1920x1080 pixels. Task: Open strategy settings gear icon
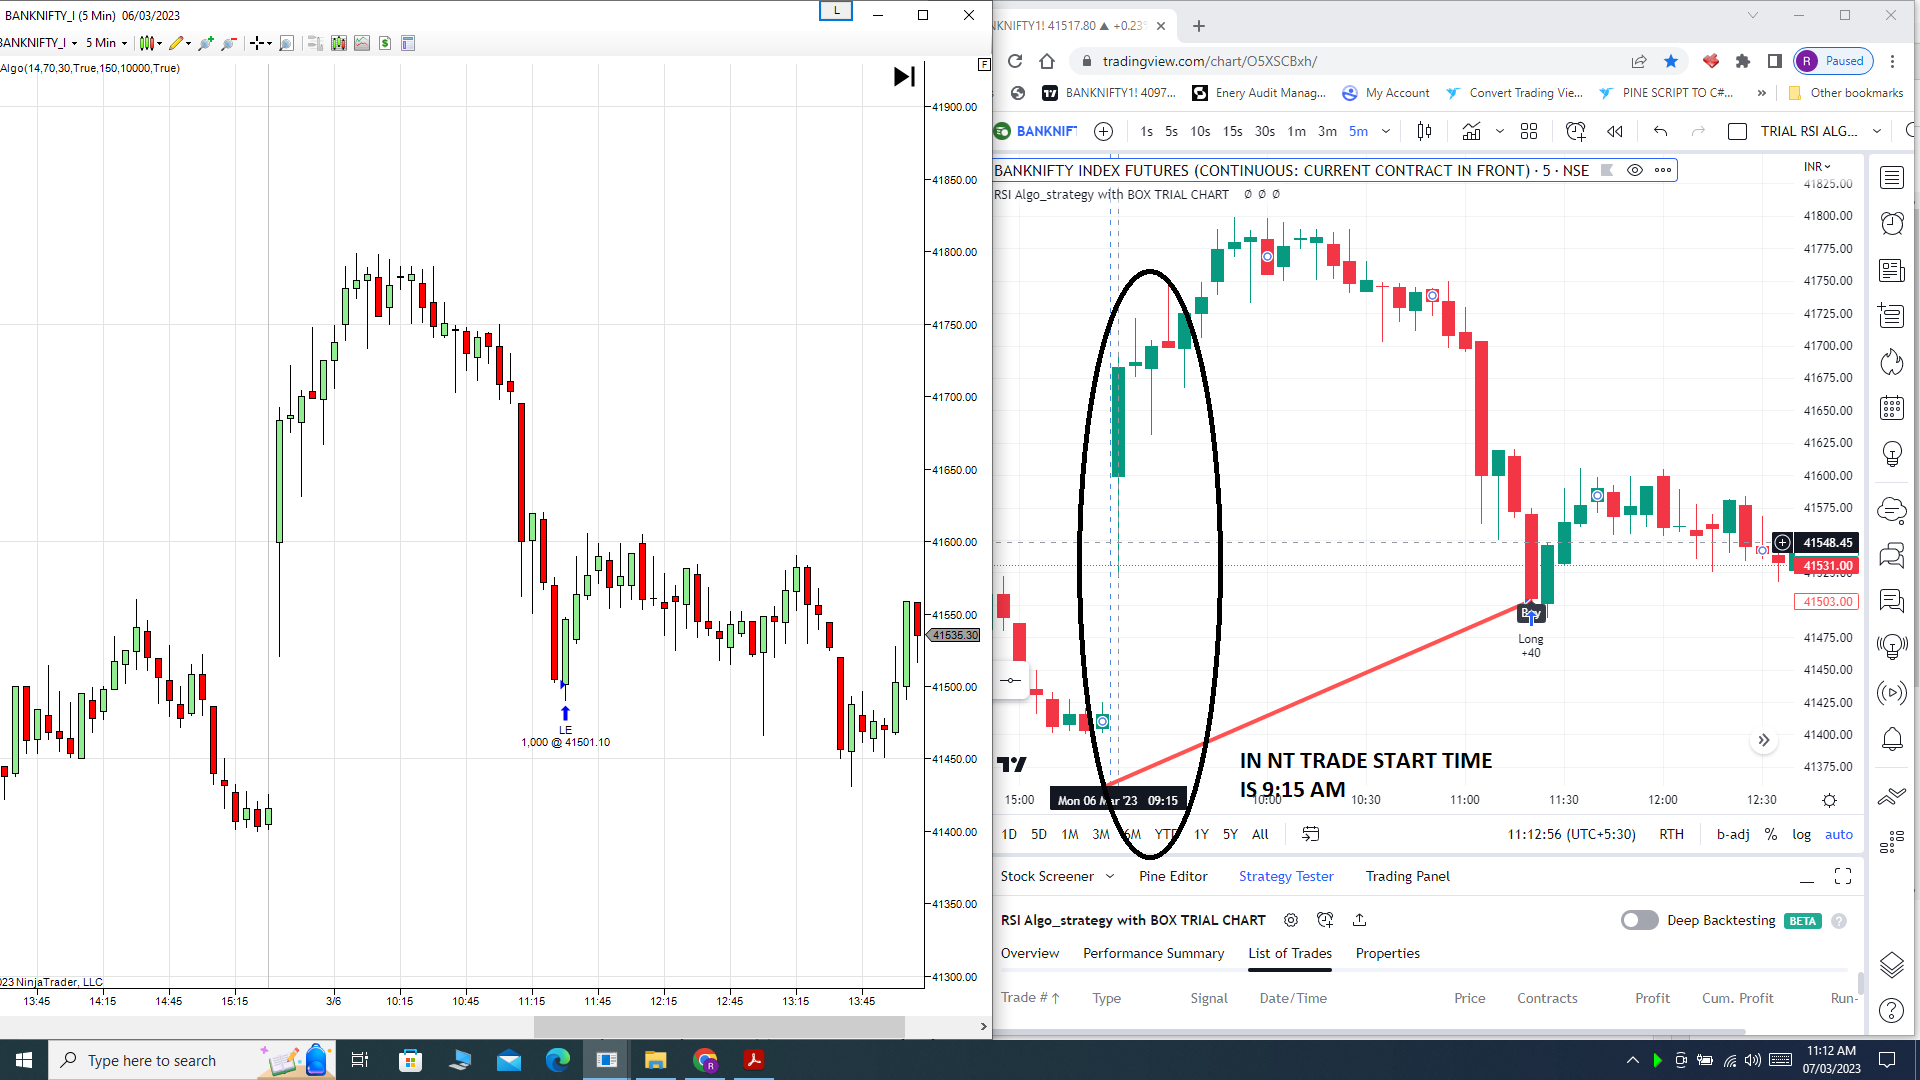point(1291,920)
